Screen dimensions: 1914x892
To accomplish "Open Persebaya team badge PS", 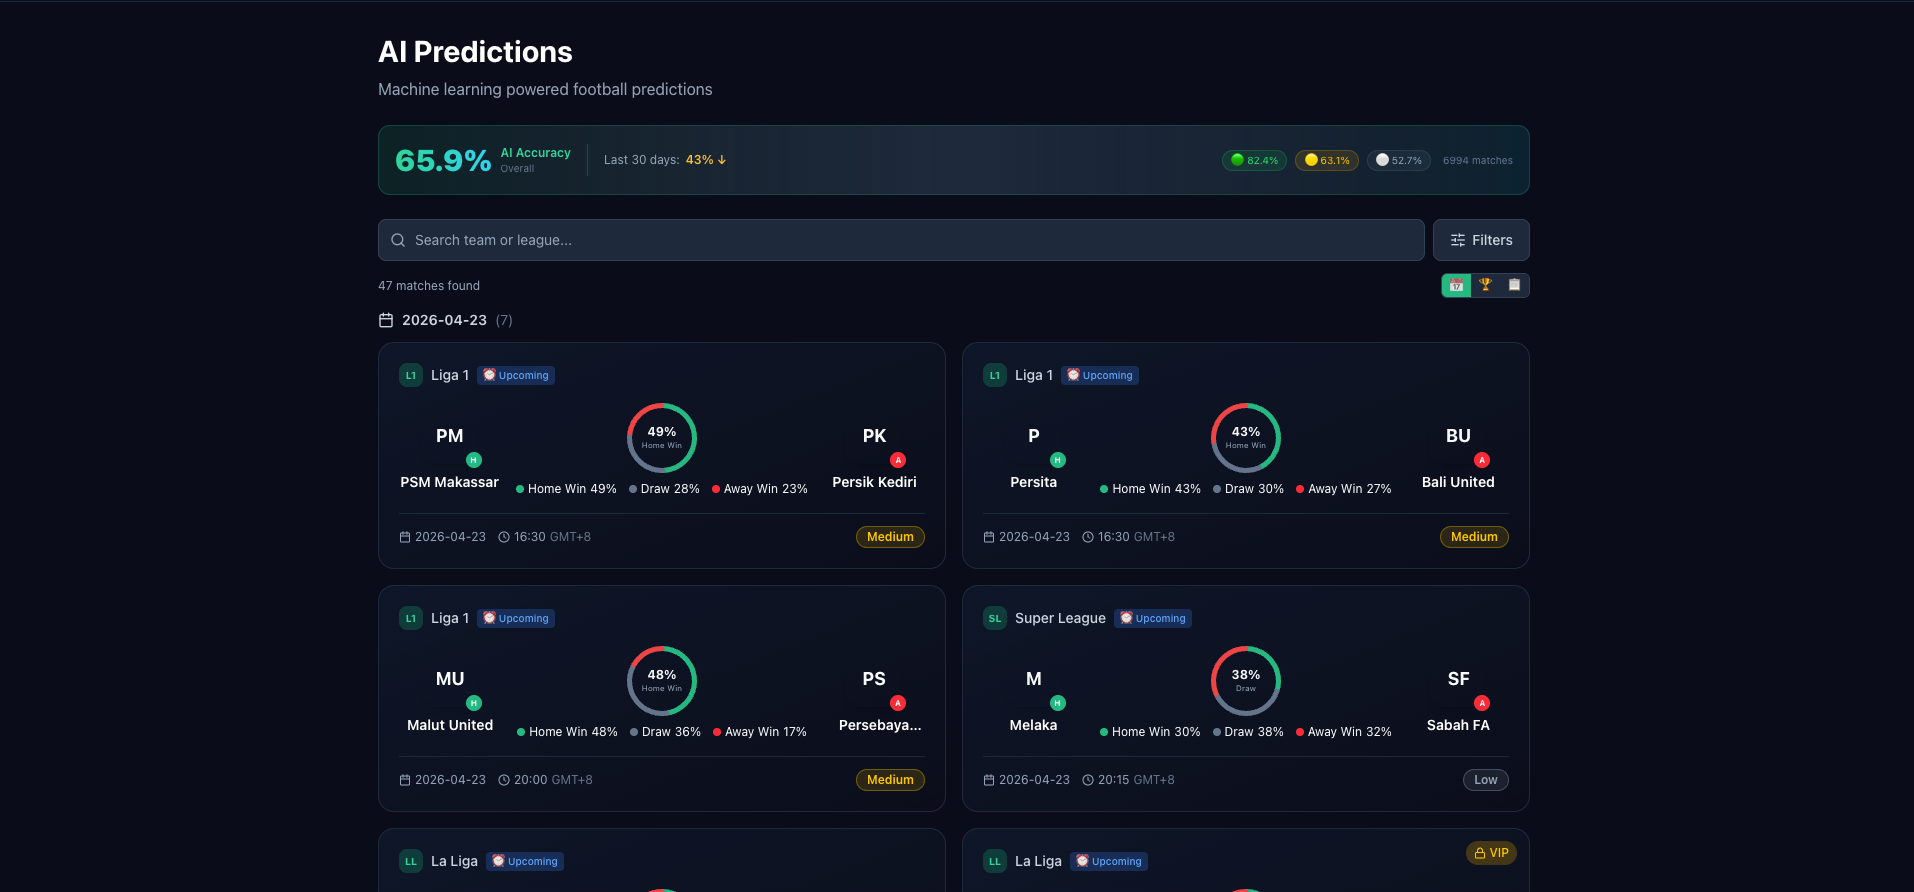I will pos(874,679).
